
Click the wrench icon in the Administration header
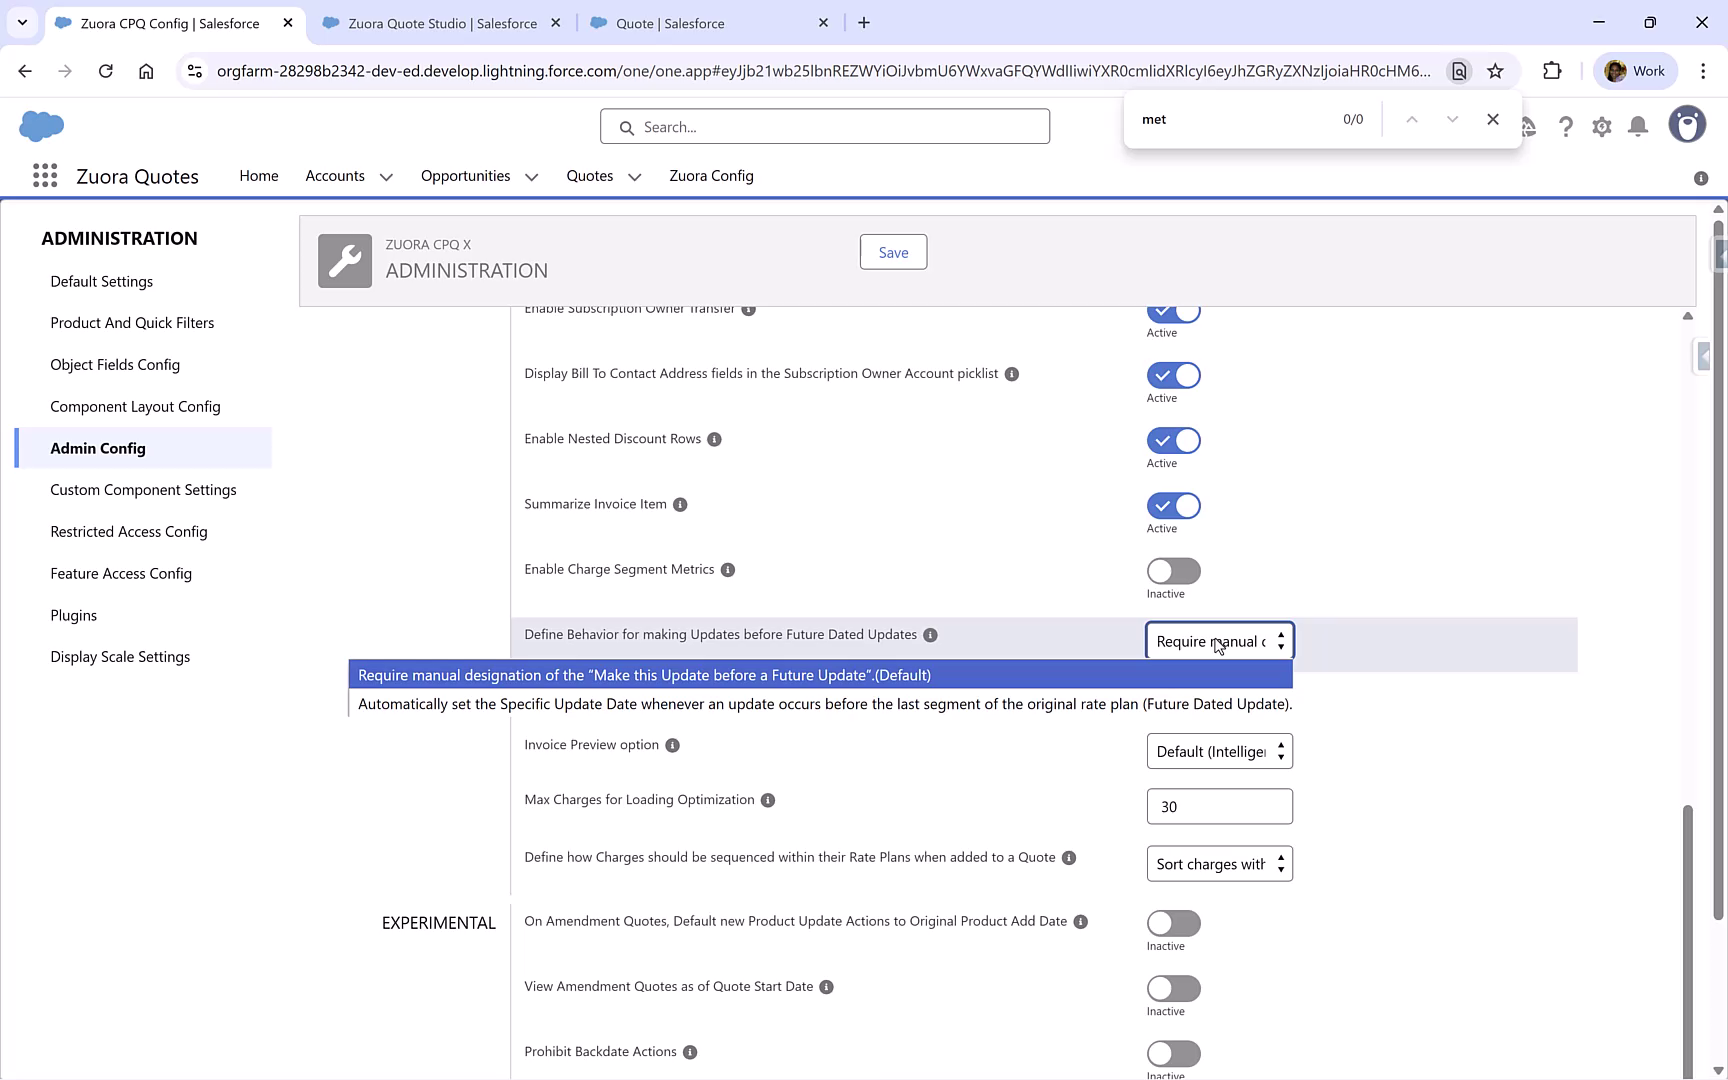344,260
